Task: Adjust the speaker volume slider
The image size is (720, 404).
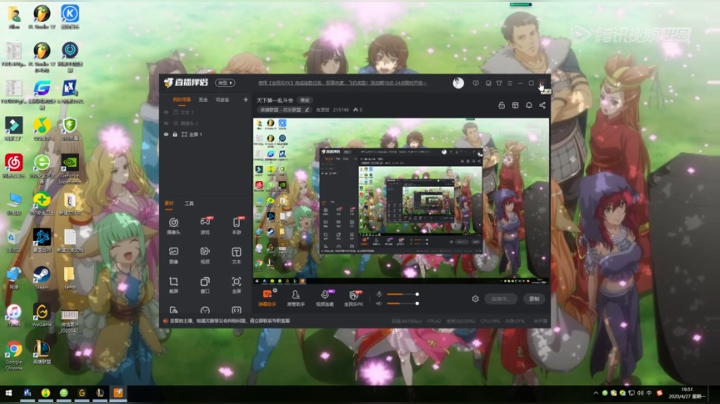Action: point(403,303)
